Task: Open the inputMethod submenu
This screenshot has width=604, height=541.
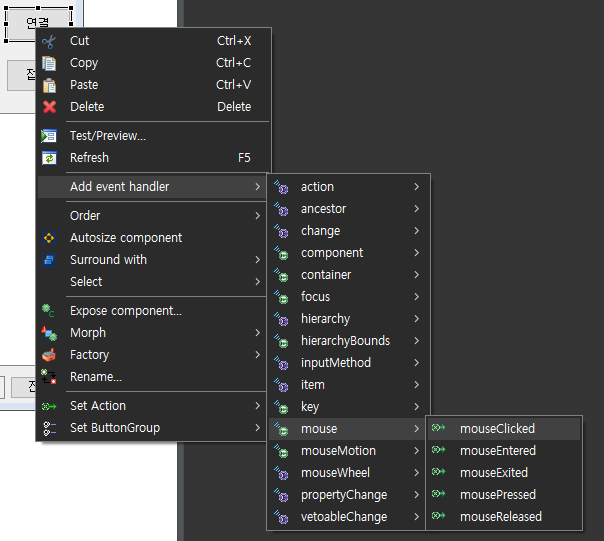Action: point(349,363)
